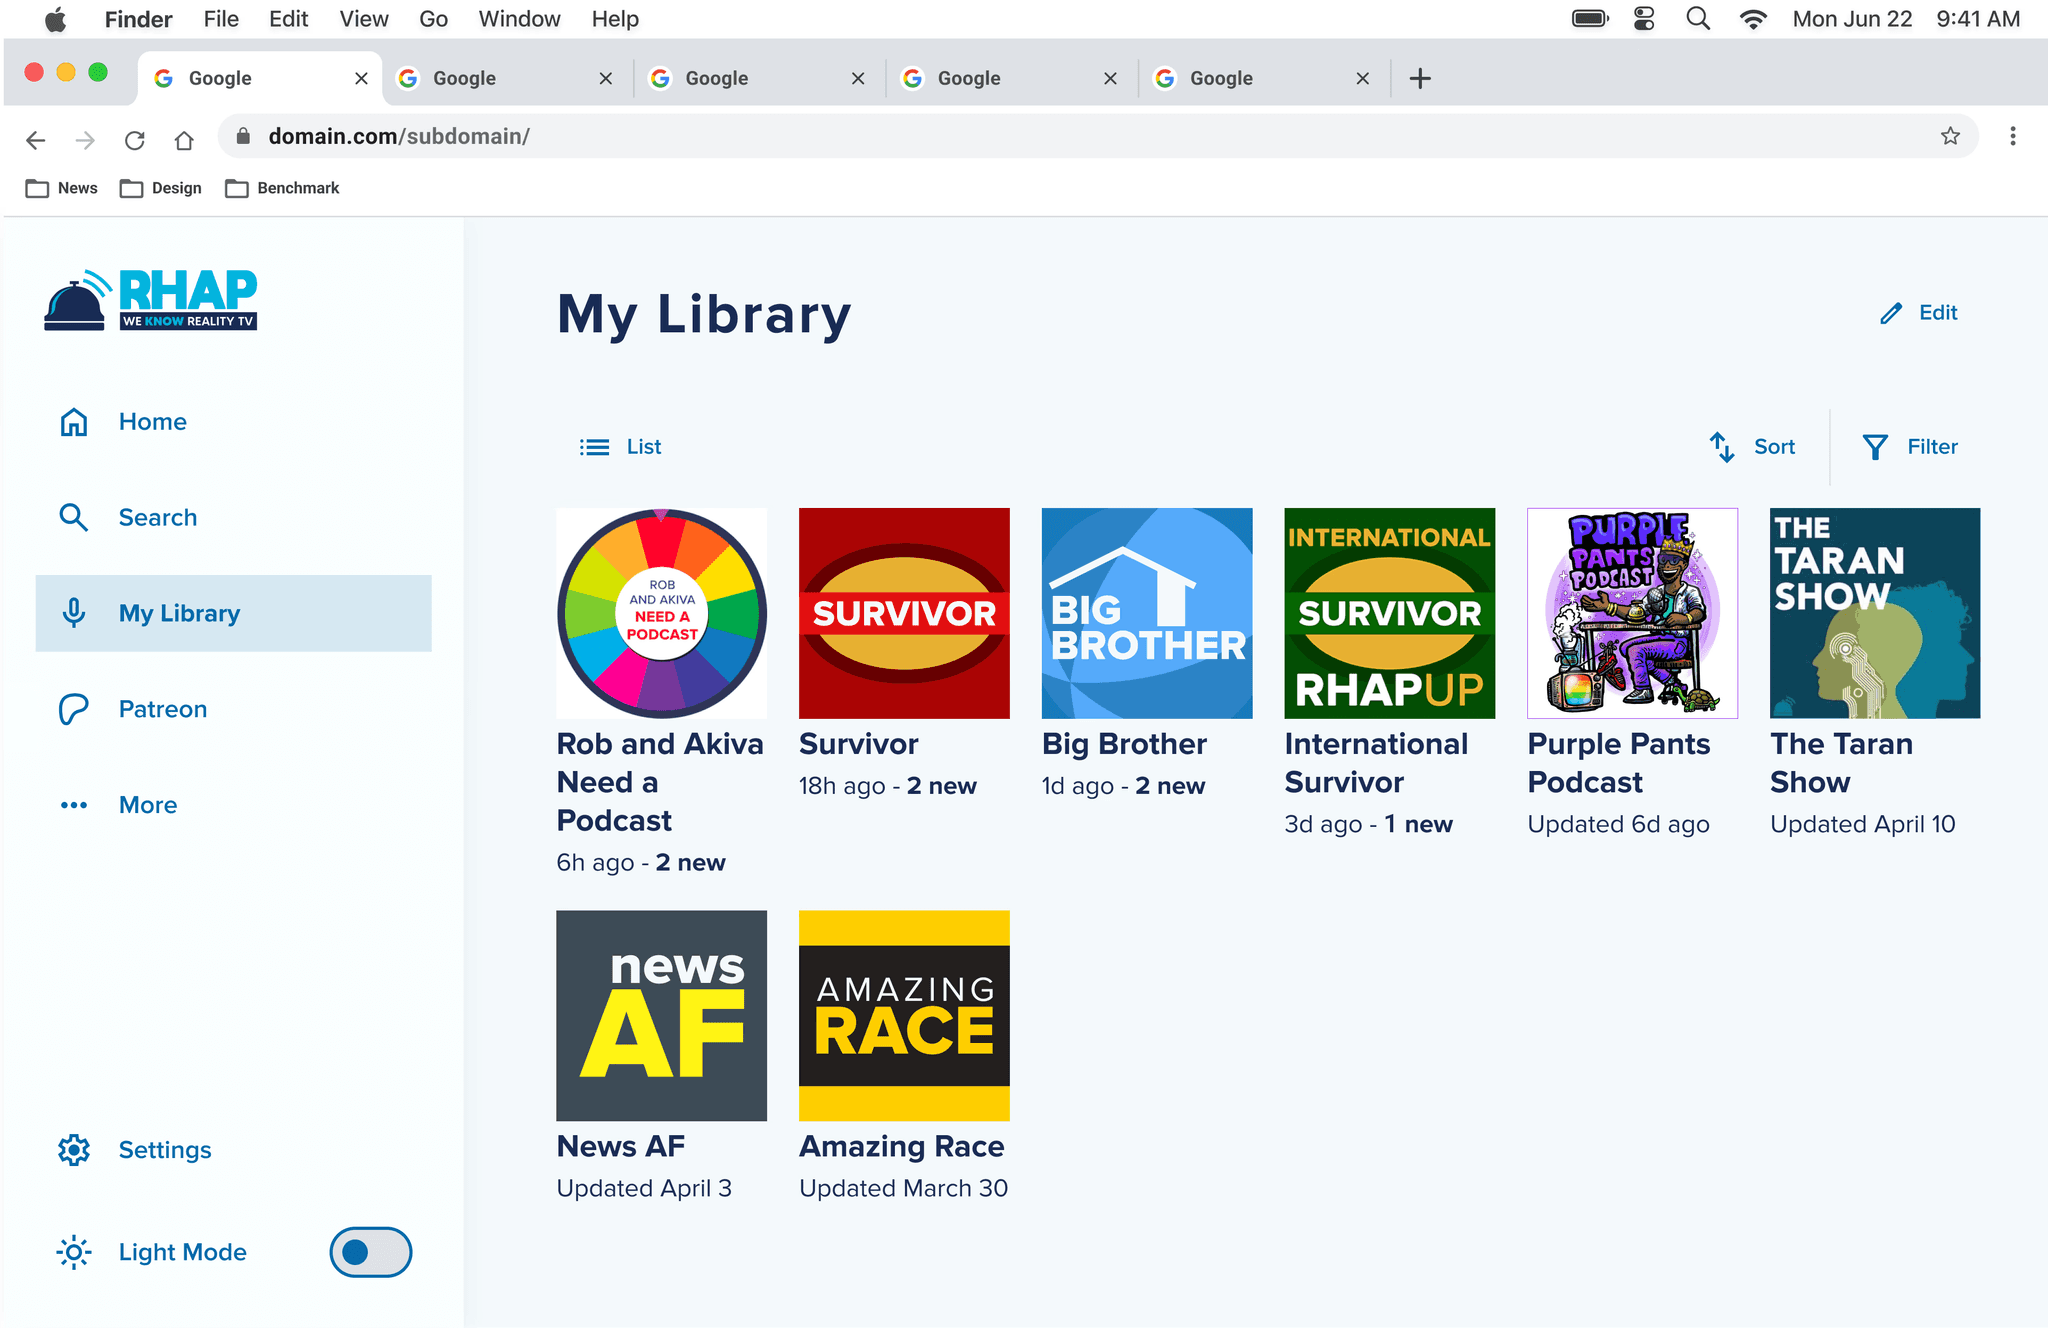The height and width of the screenshot is (1328, 2048).
Task: Reload the page with the refresh icon
Action: point(135,140)
